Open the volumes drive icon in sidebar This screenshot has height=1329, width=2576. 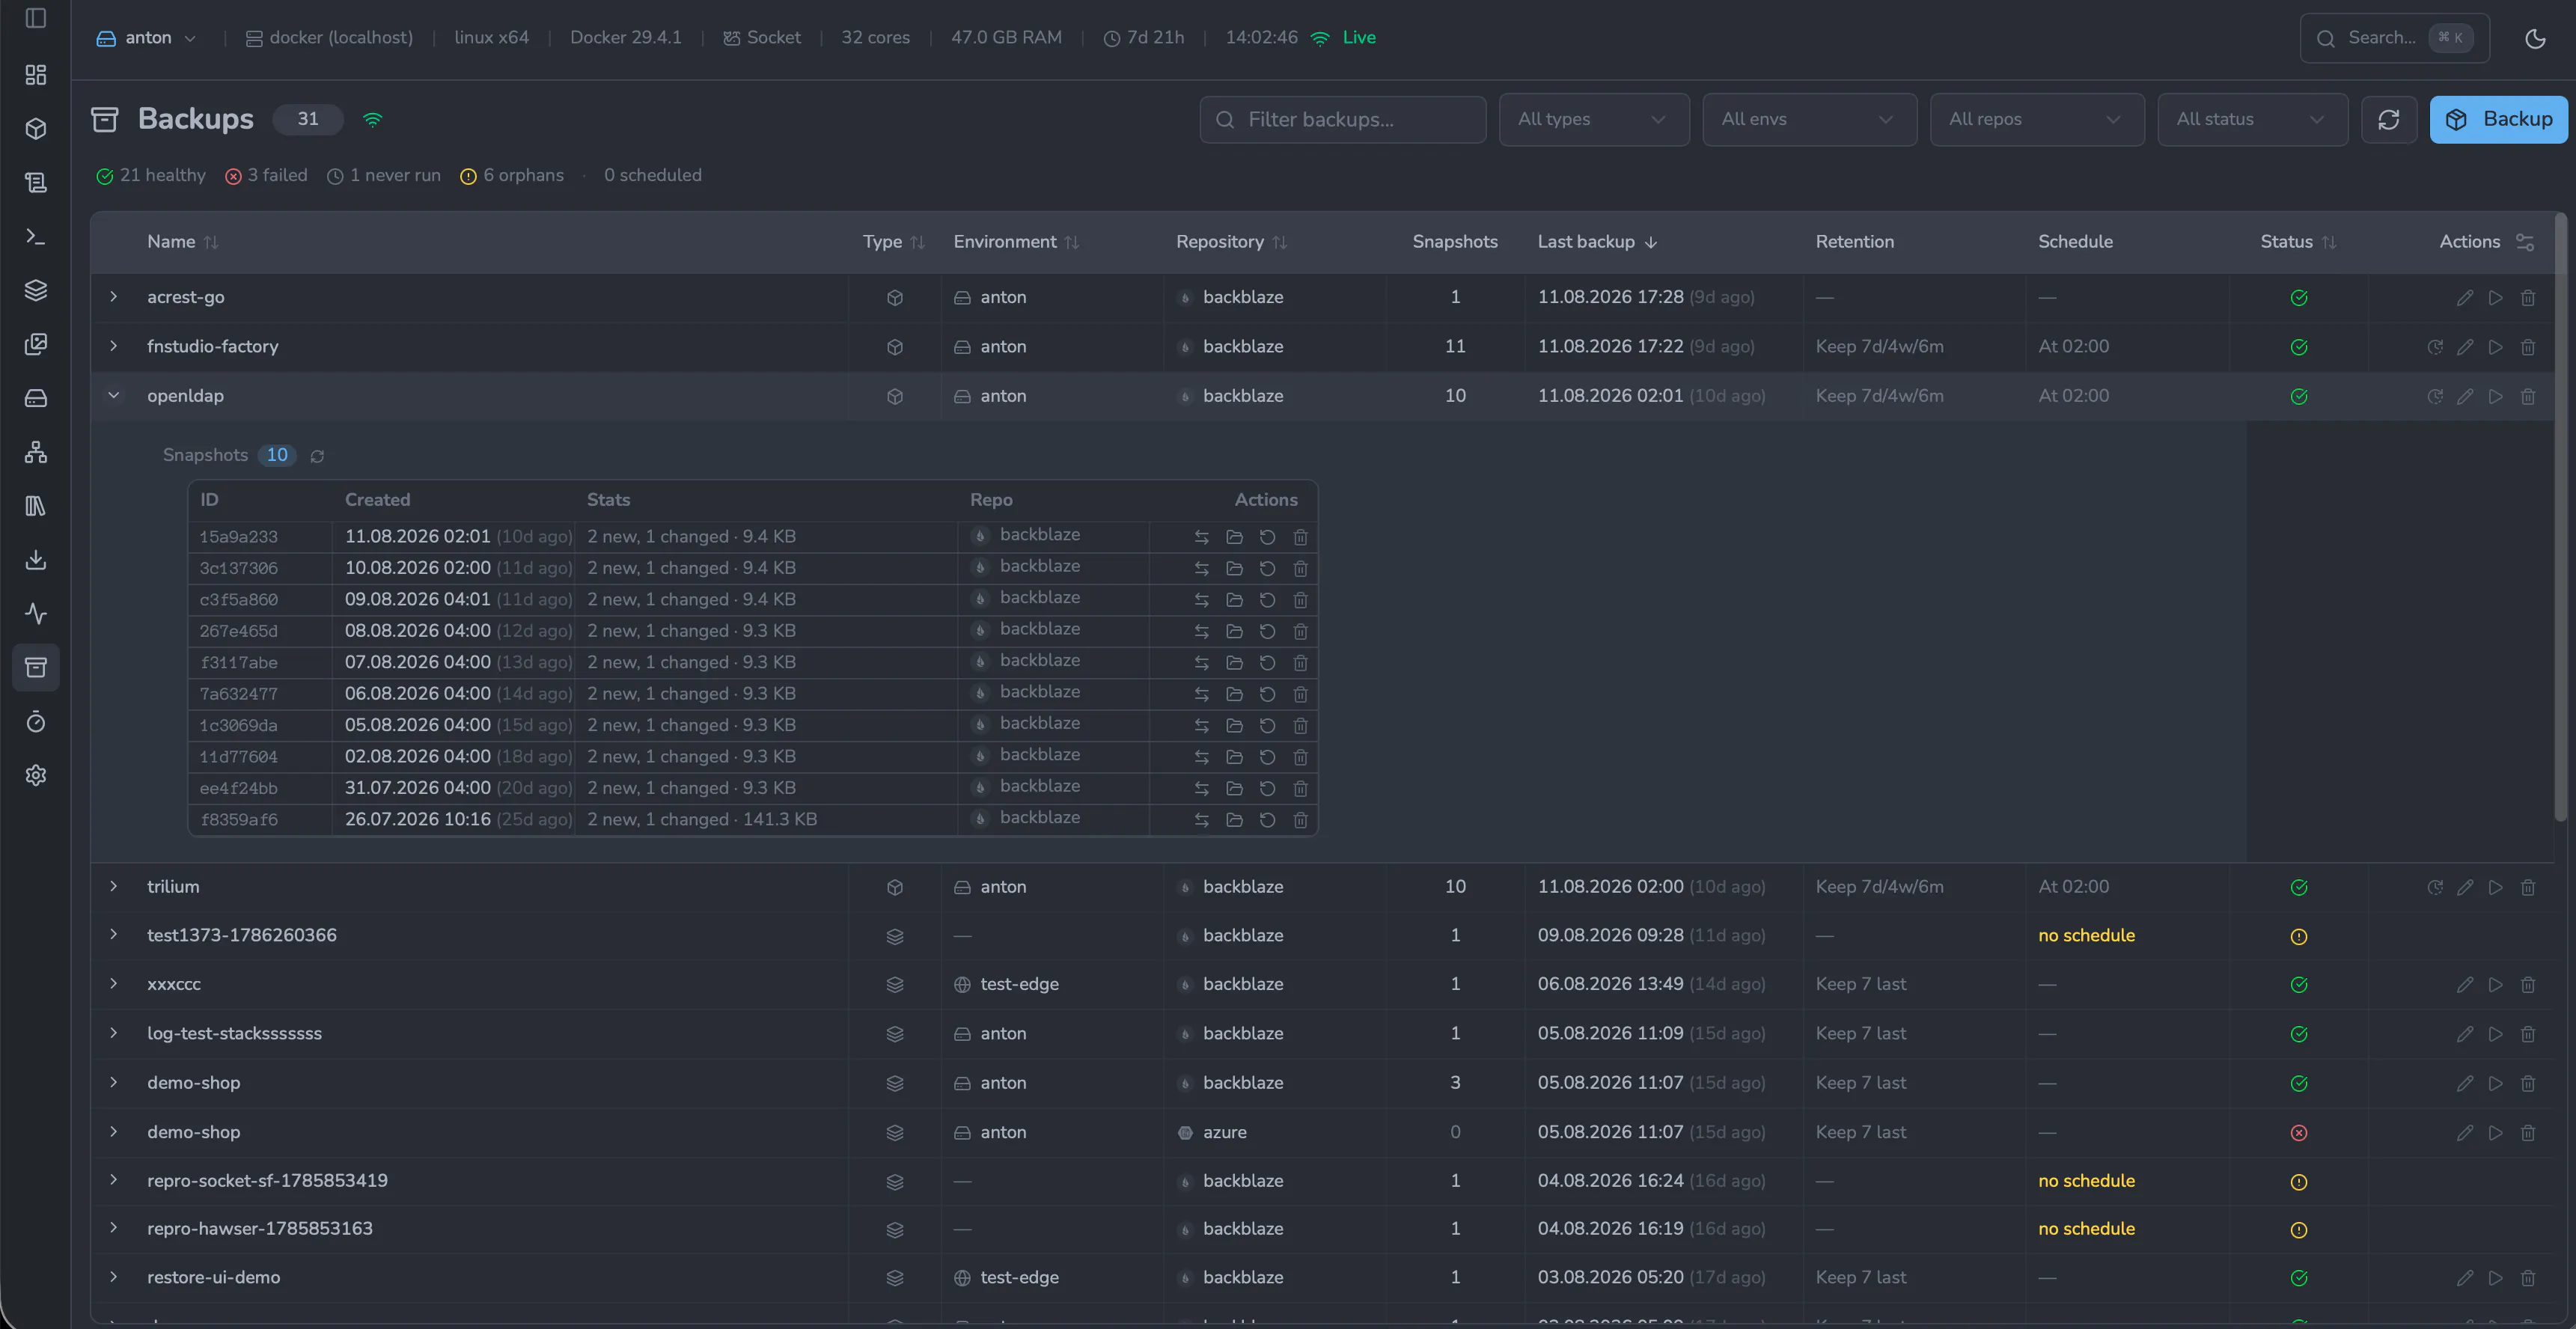[x=36, y=398]
